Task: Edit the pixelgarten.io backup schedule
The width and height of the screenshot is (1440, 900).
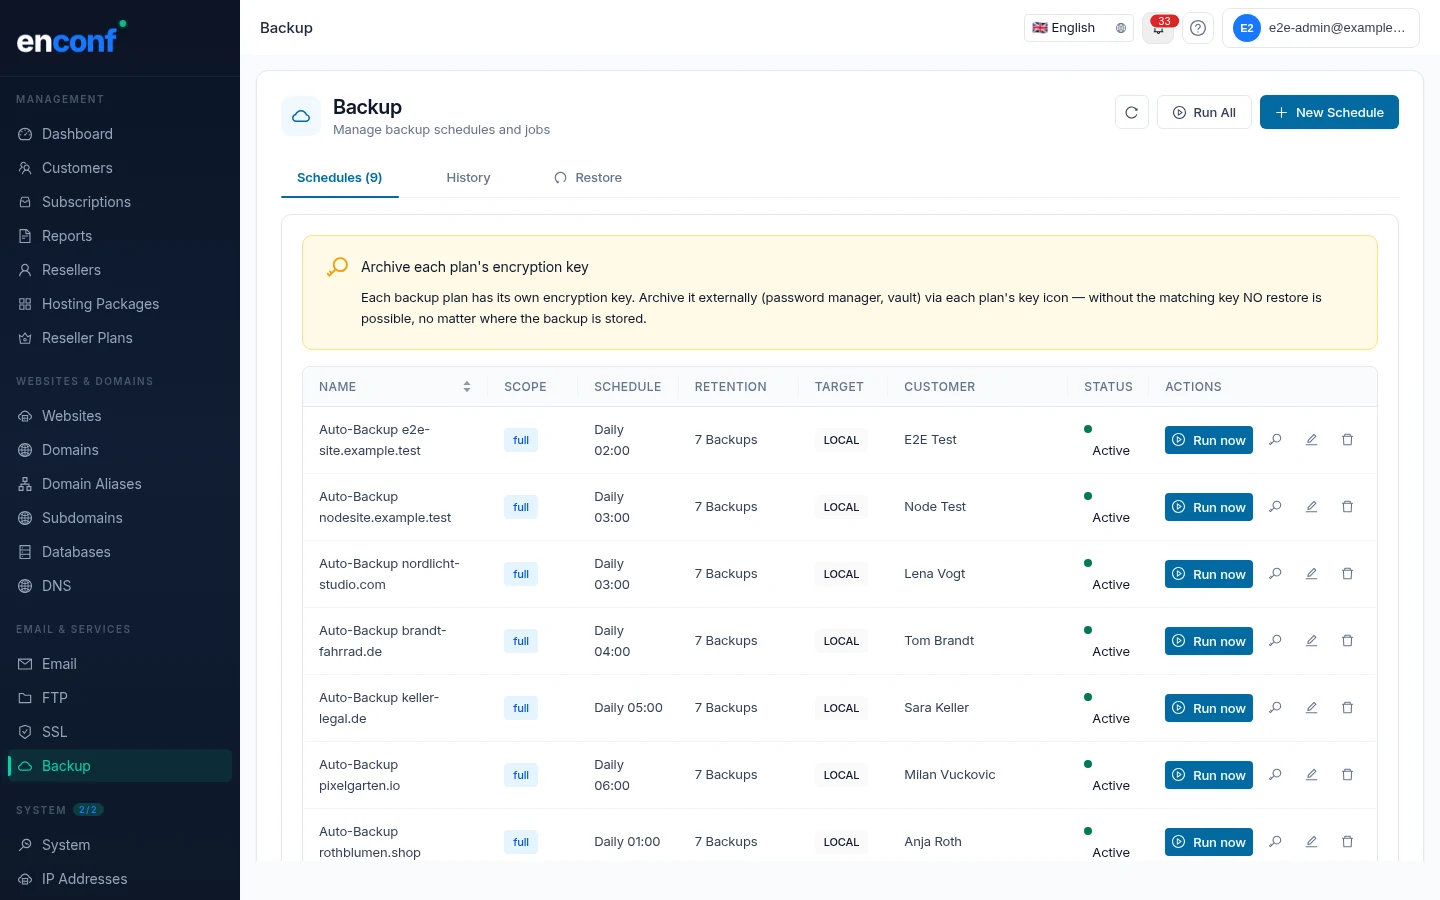Action: 1311,775
